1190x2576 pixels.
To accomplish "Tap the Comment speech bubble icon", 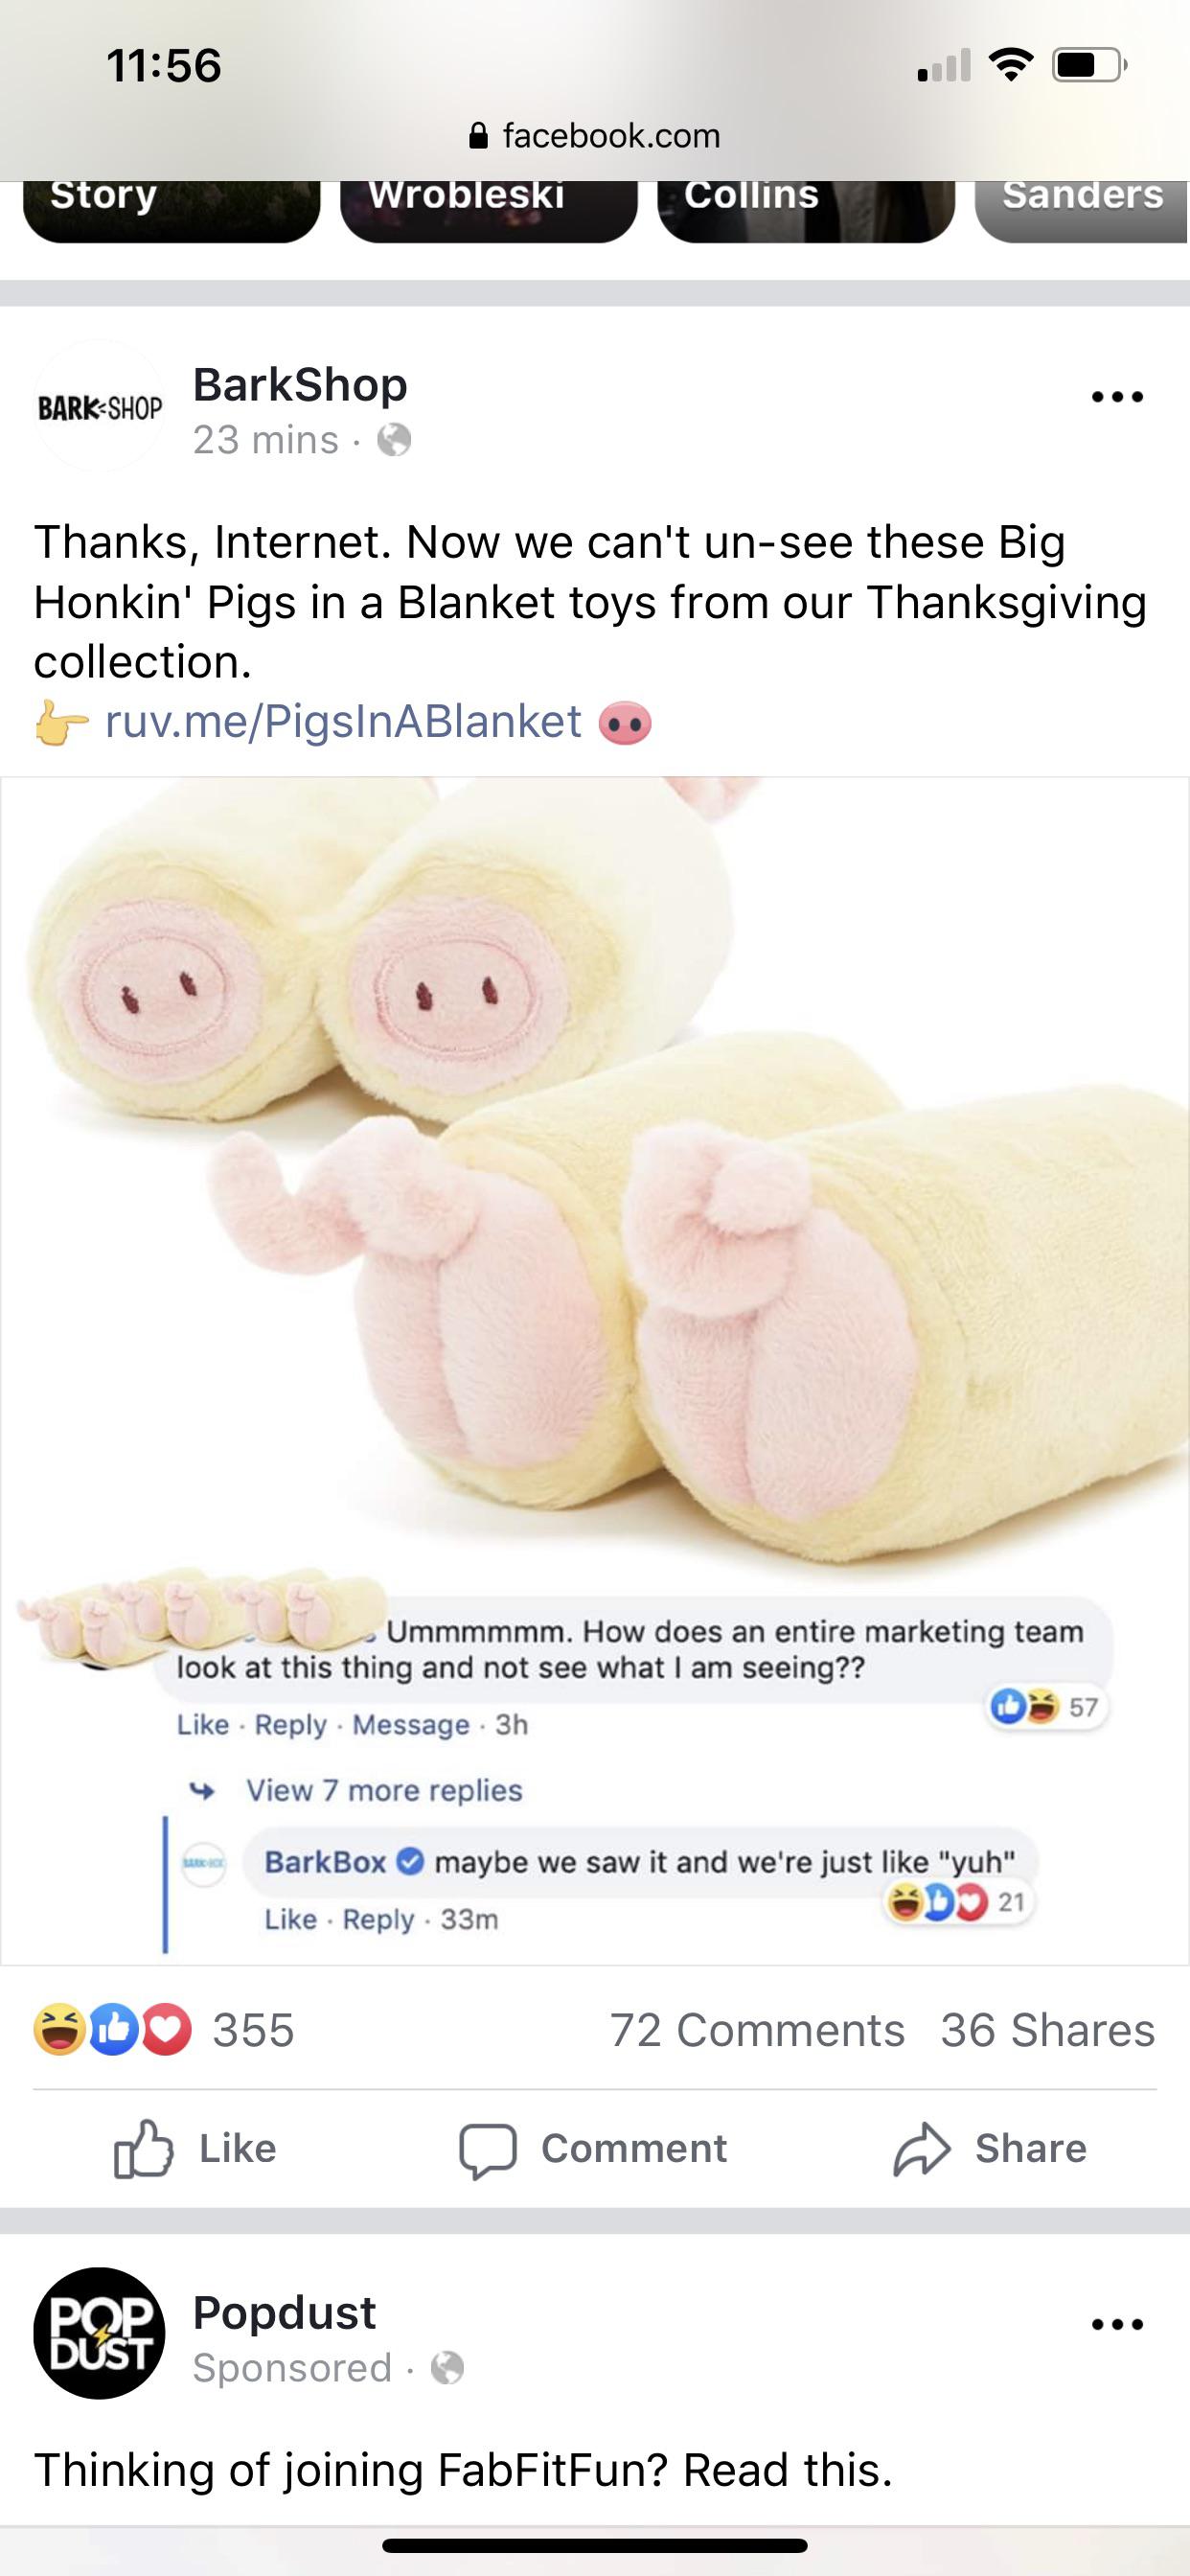I will tap(487, 2150).
